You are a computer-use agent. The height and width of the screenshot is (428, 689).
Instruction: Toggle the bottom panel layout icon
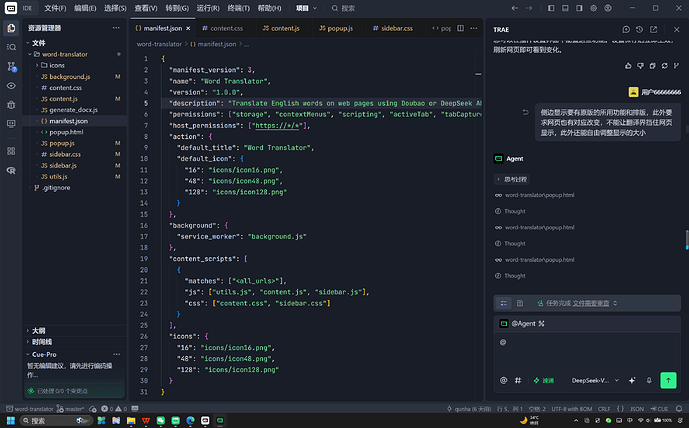point(565,8)
